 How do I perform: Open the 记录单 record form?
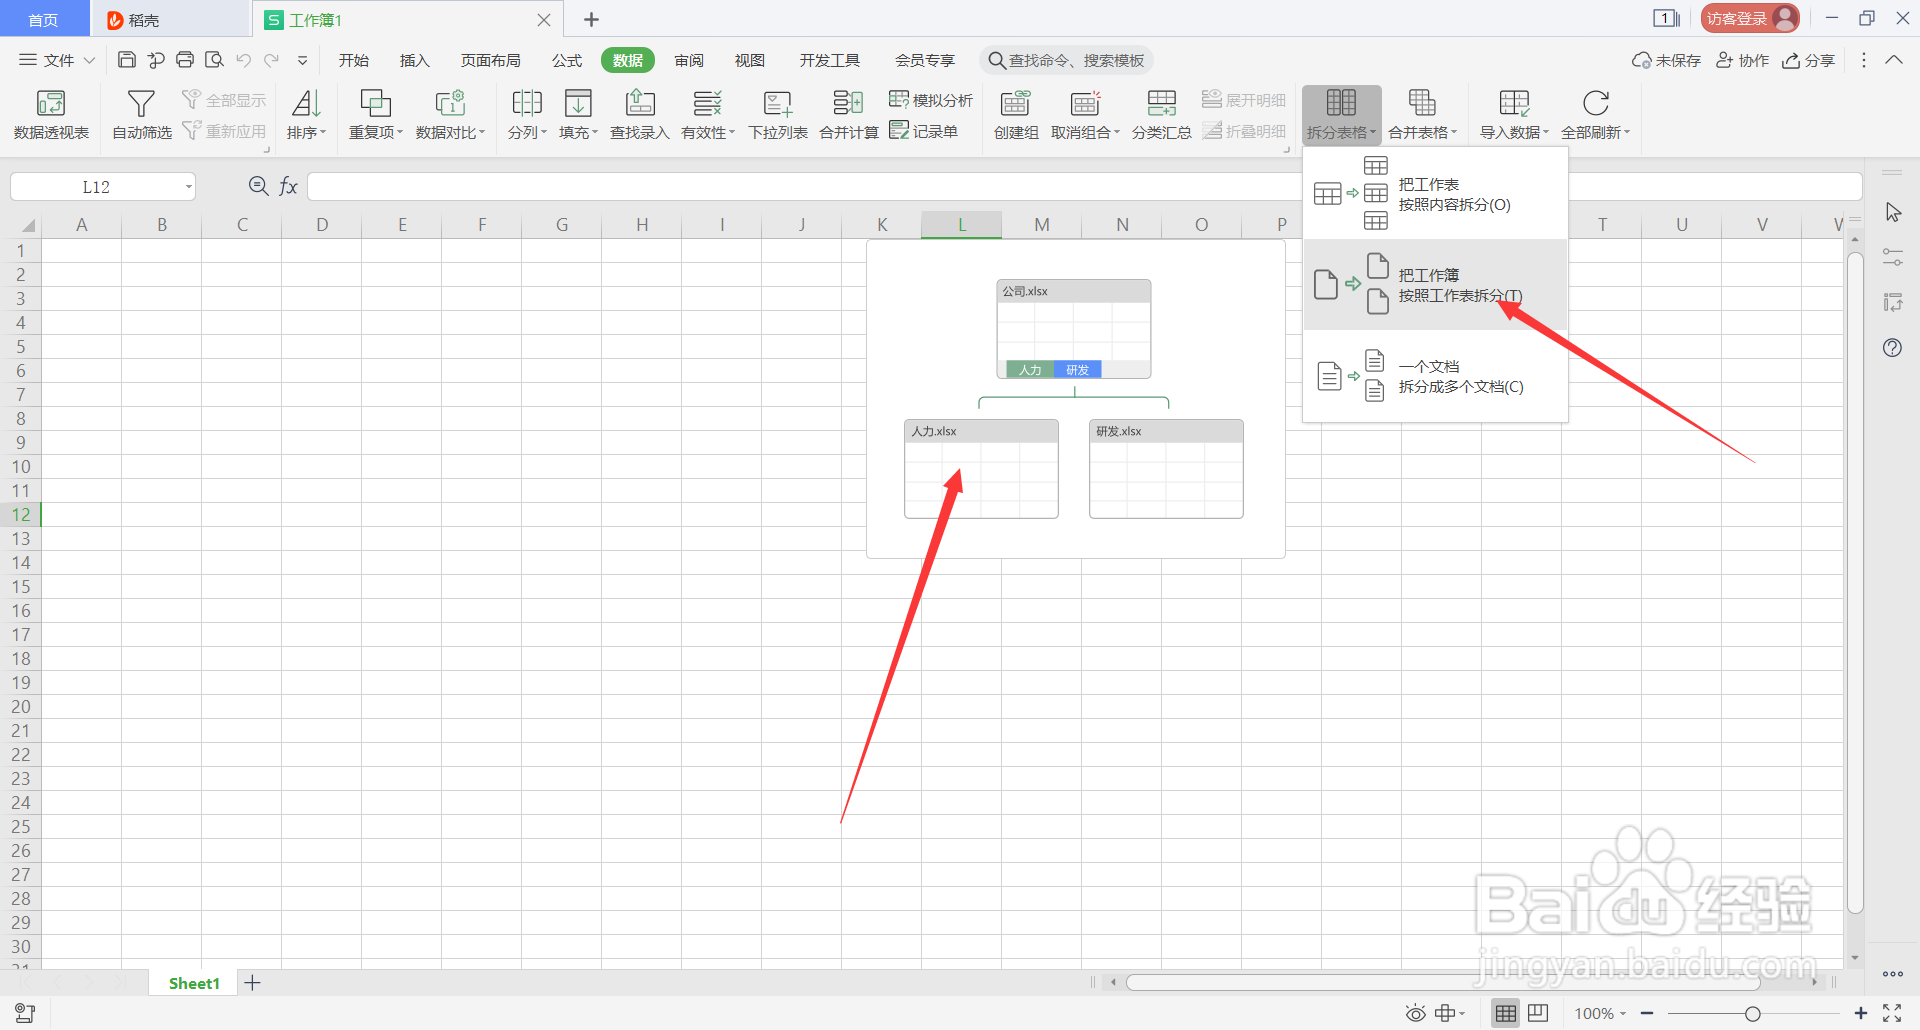923,131
